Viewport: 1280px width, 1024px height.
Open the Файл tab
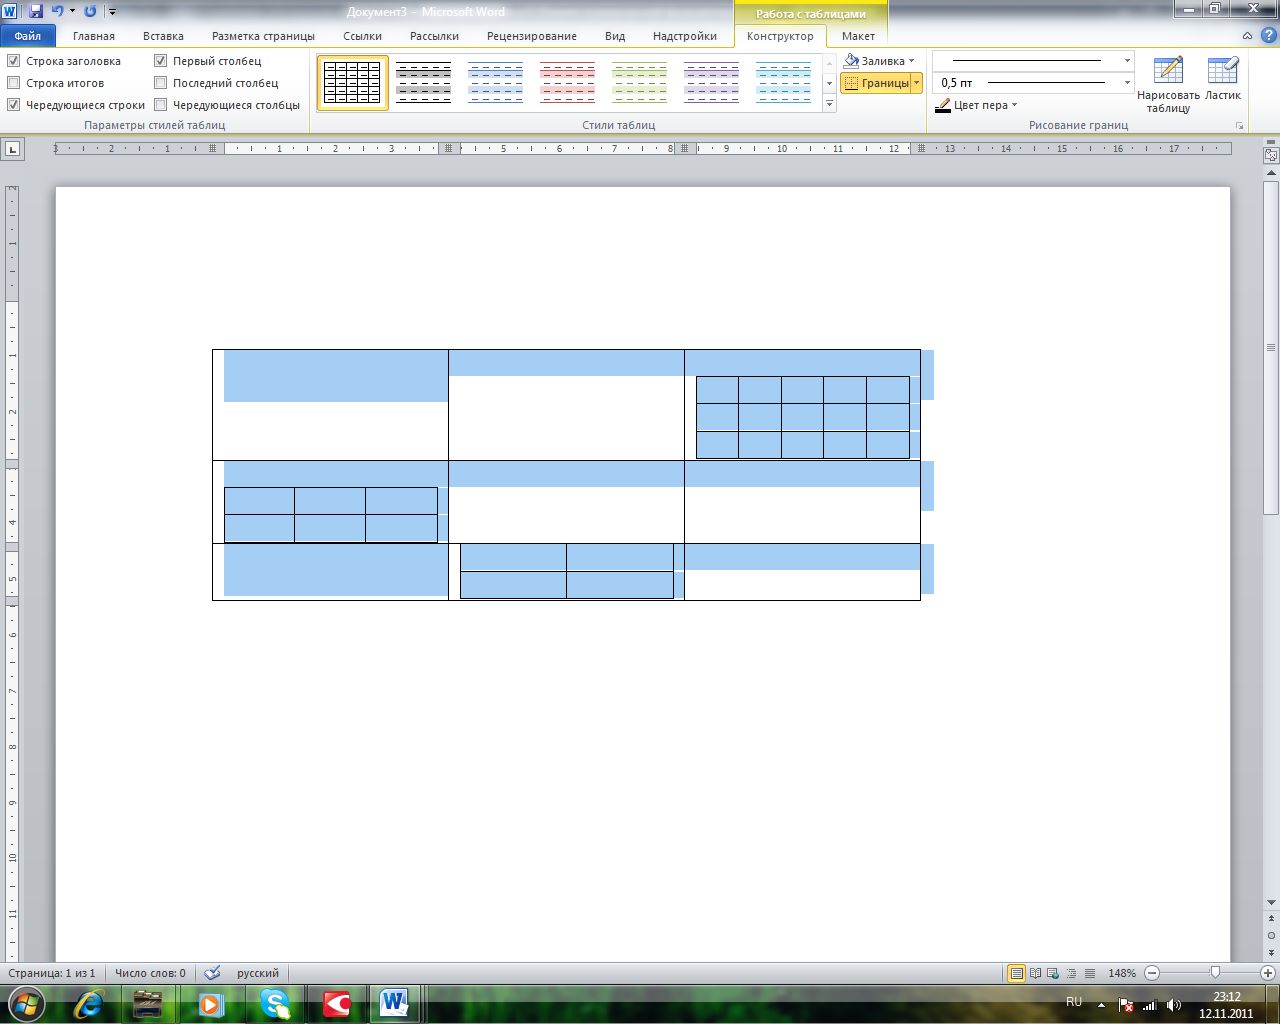[x=28, y=36]
